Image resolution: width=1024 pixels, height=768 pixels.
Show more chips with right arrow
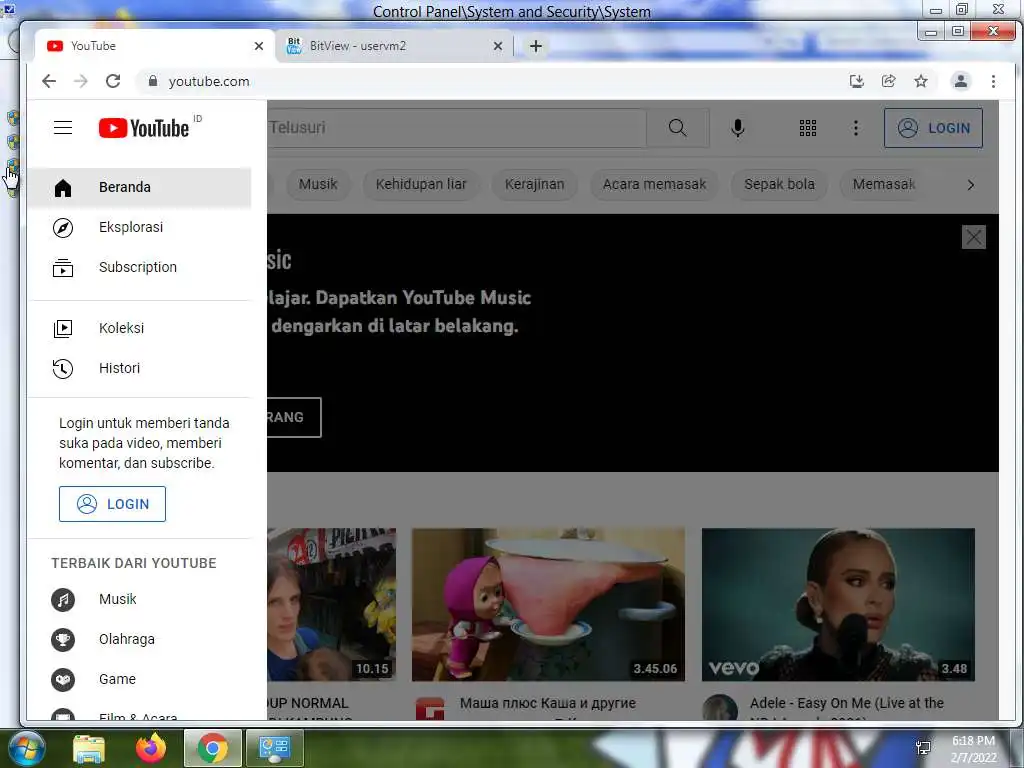pos(970,185)
